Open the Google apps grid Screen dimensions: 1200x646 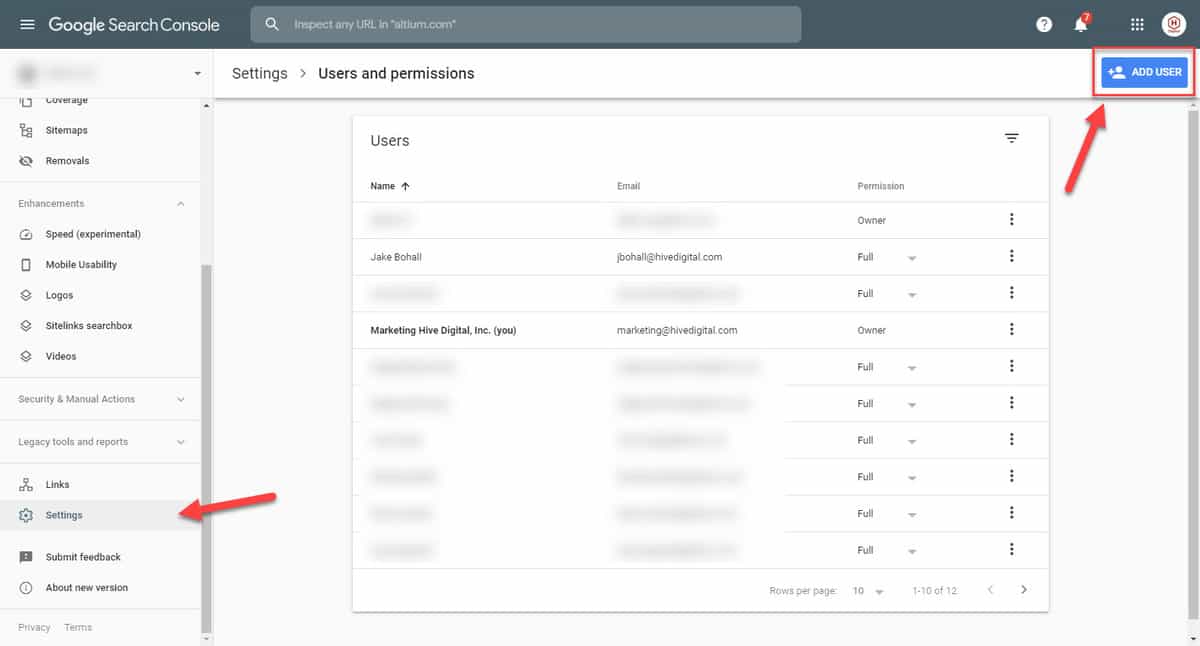(x=1137, y=25)
